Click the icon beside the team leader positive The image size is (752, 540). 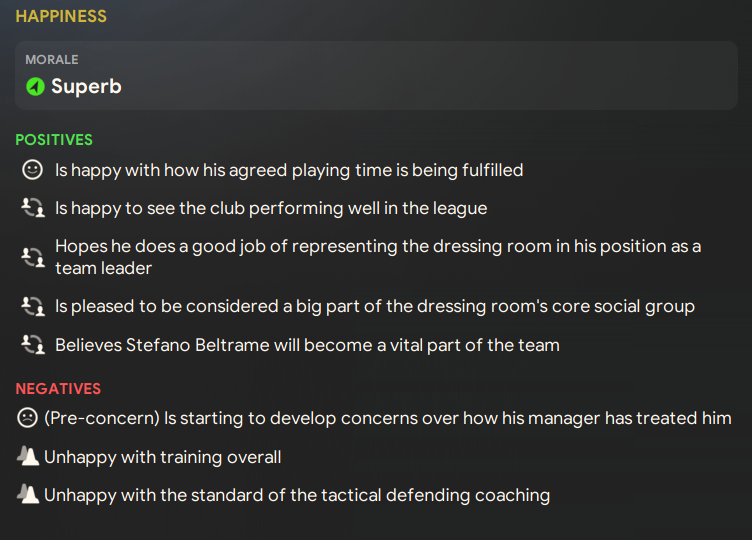point(32,257)
